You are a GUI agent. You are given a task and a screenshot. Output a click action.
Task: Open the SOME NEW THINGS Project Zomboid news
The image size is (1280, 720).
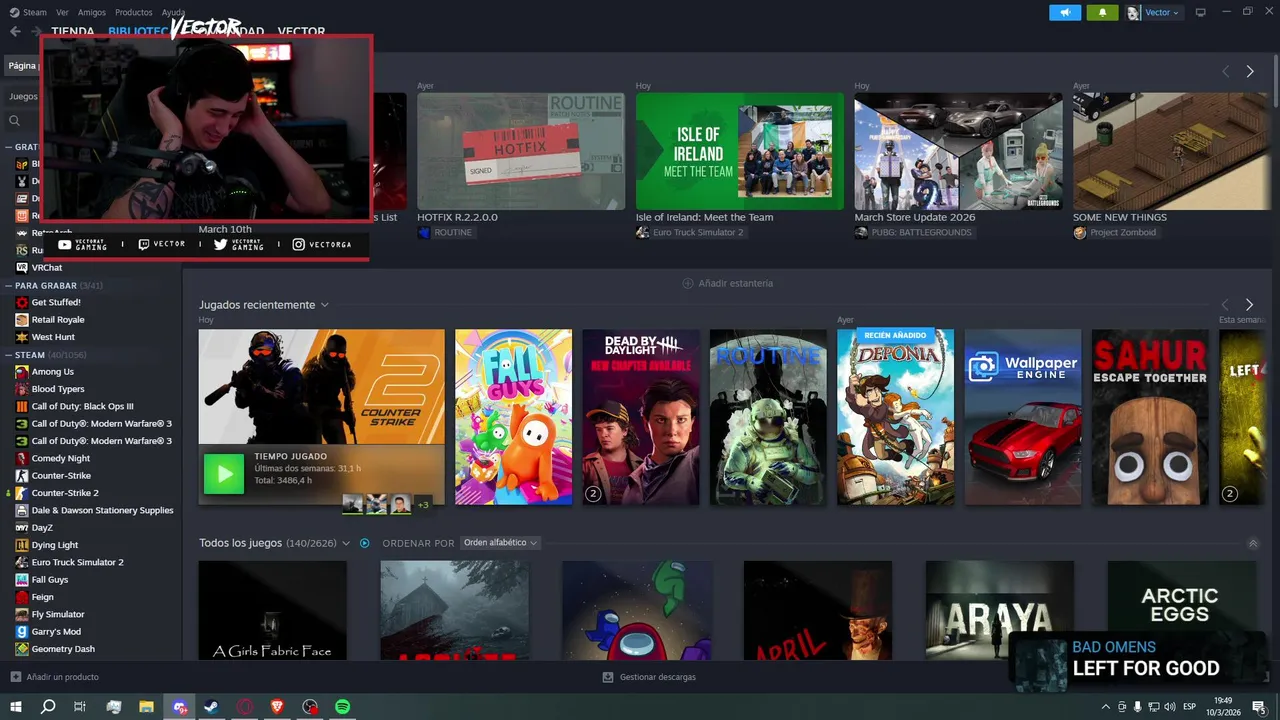pyautogui.click(x=1170, y=151)
